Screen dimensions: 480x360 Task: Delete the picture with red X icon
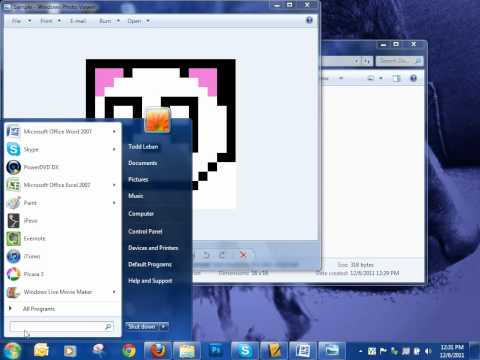[243, 255]
